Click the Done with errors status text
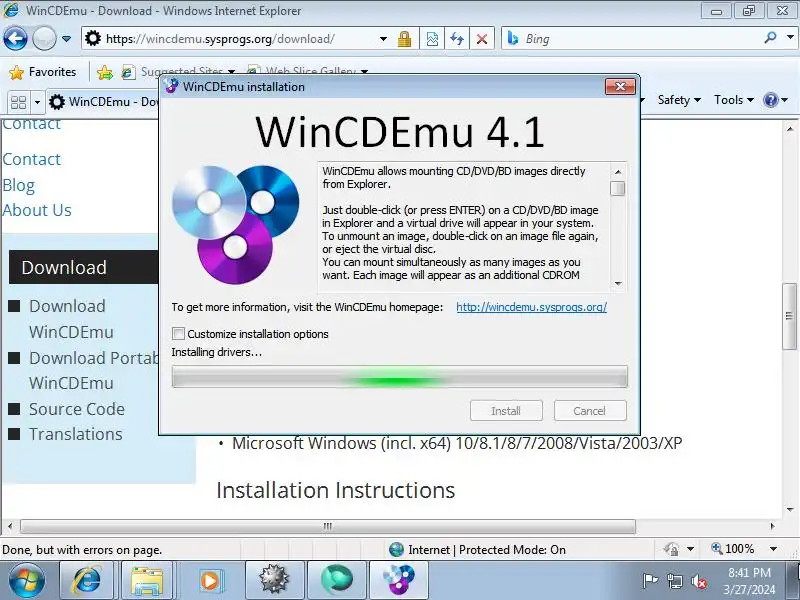This screenshot has height=600, width=800. 82,549
